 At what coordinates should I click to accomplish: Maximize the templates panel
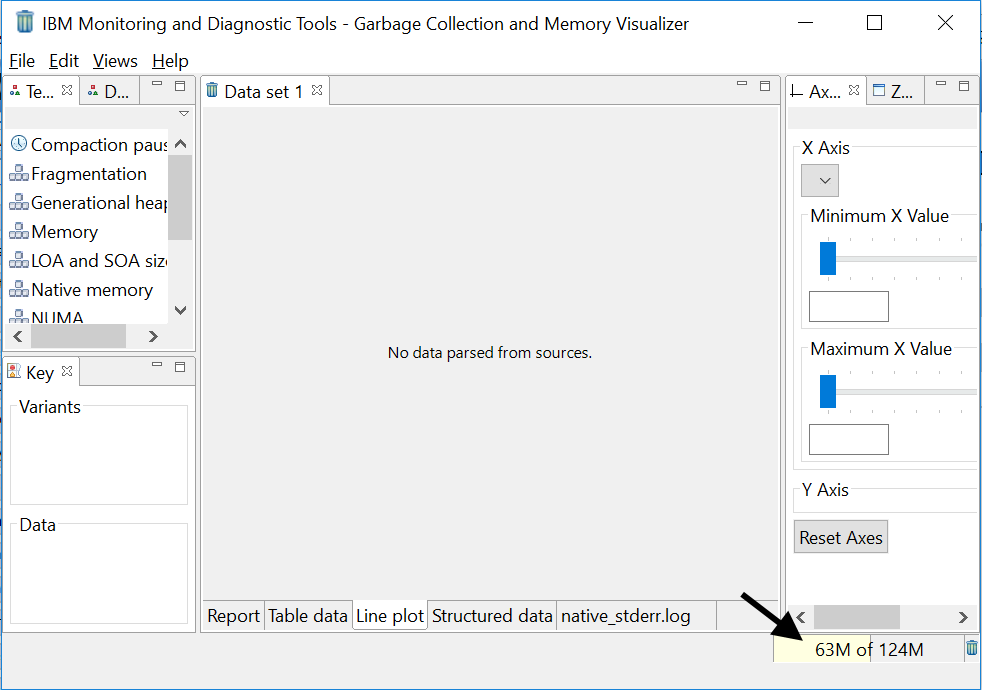click(x=180, y=86)
